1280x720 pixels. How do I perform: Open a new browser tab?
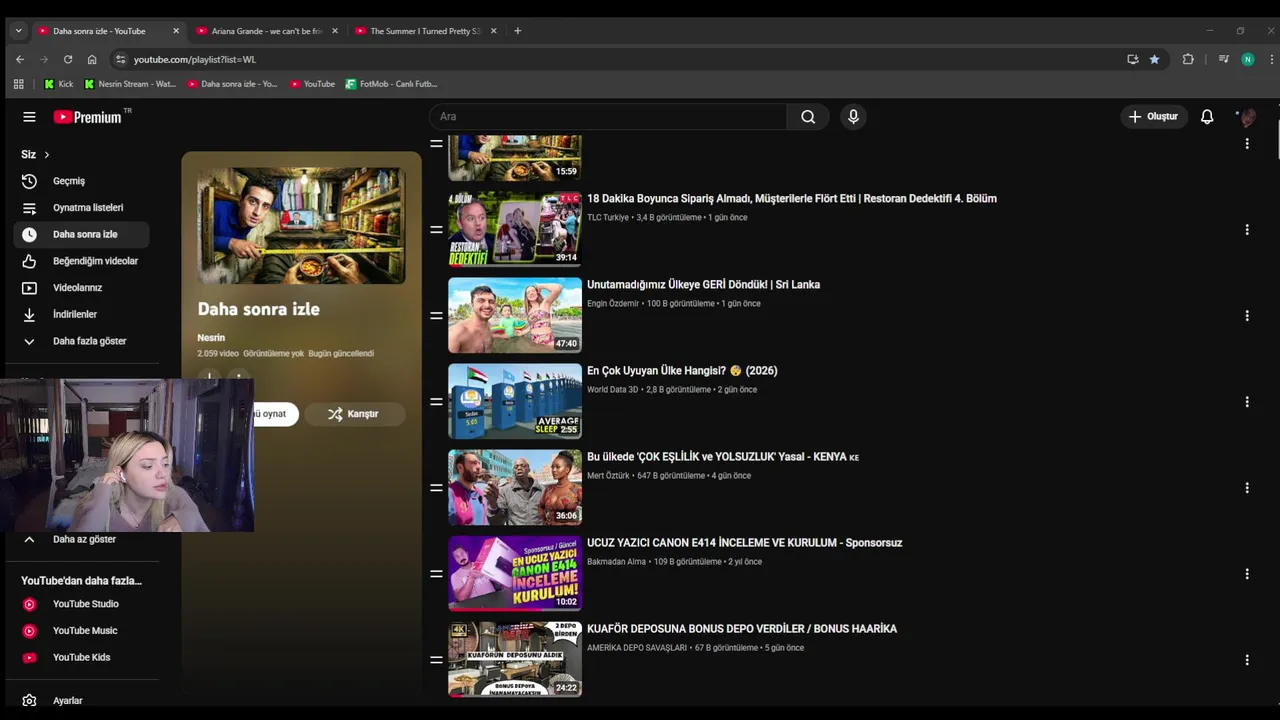tap(517, 31)
